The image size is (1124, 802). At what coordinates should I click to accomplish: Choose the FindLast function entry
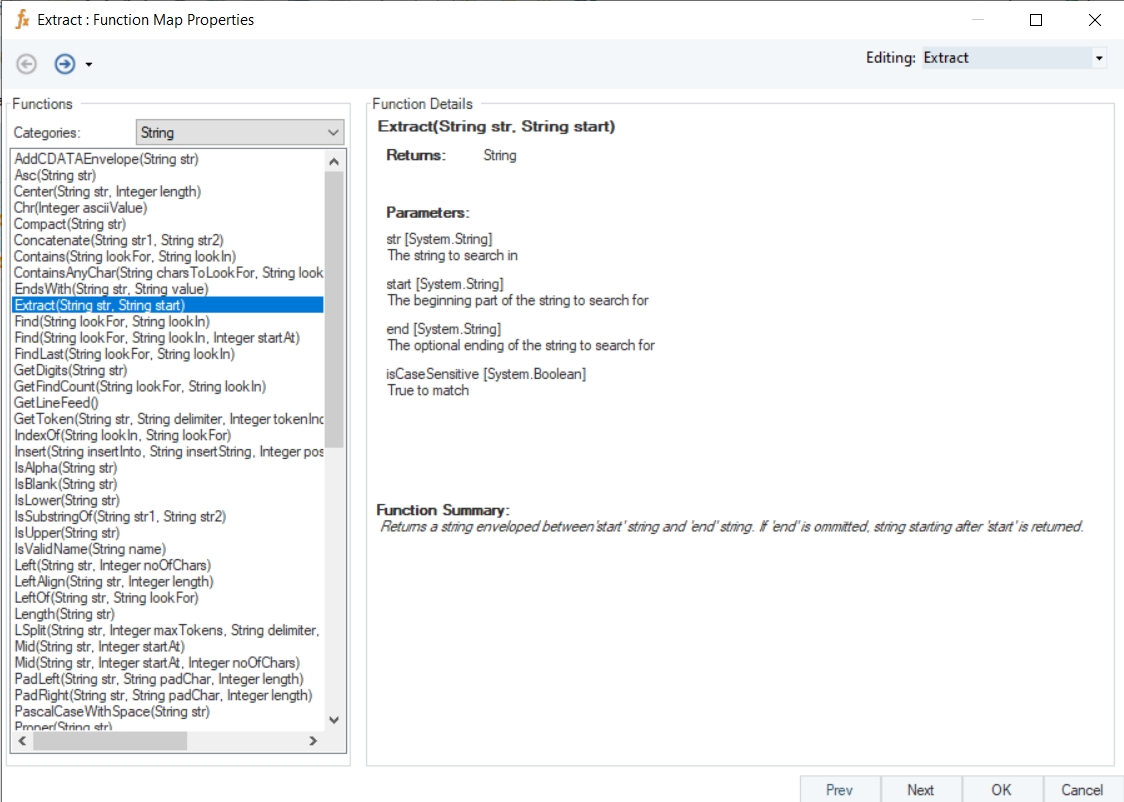(124, 354)
